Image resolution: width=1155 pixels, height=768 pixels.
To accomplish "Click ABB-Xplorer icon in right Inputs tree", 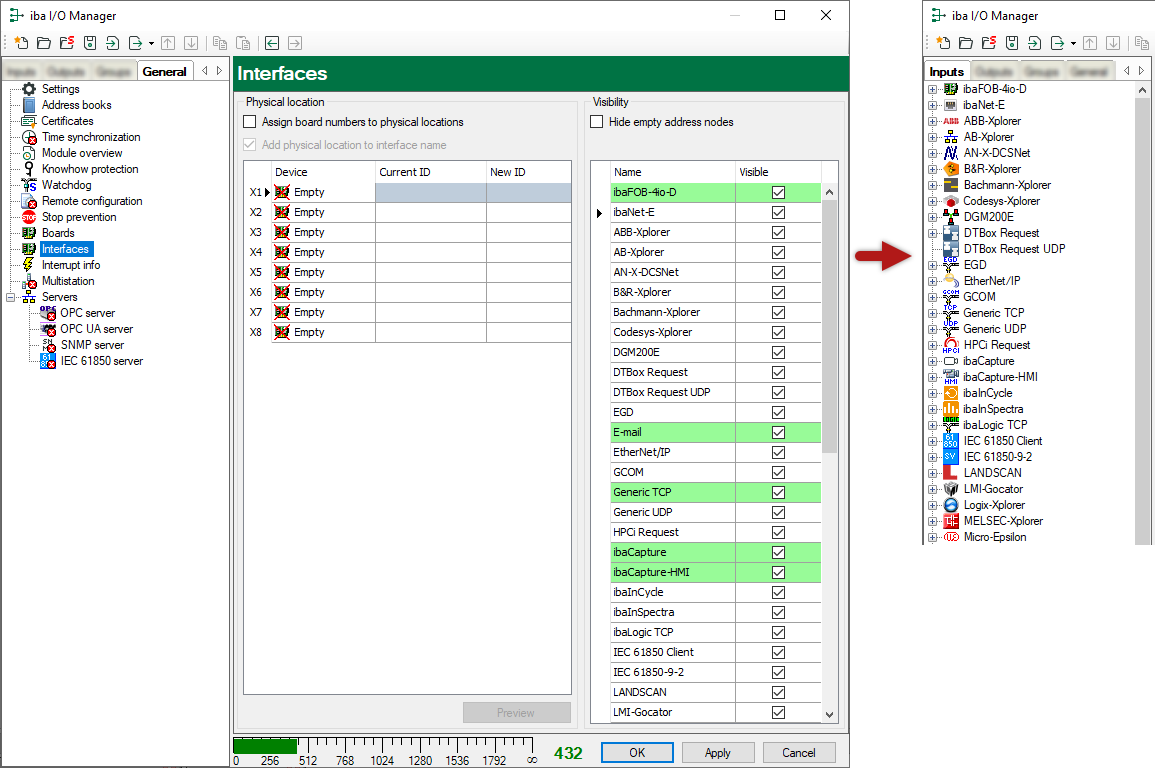I will coord(951,121).
